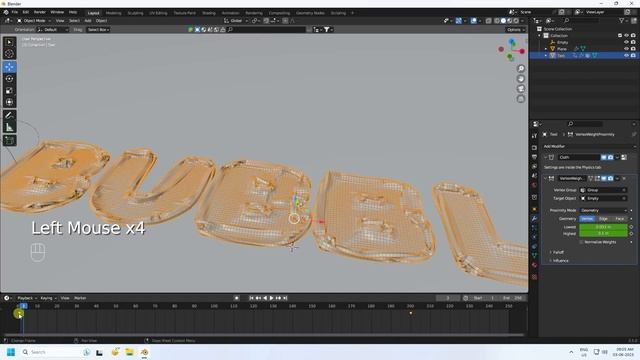Enable Normalize Weights checkbox

[x=581, y=242]
